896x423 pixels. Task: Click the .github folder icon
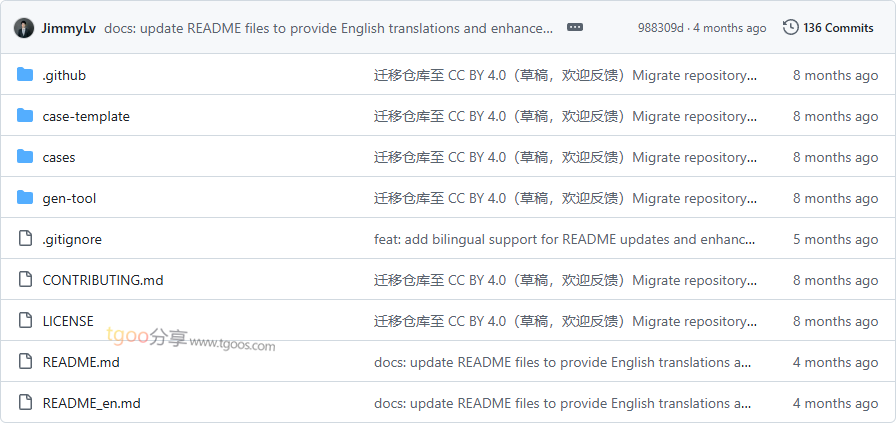tap(25, 75)
